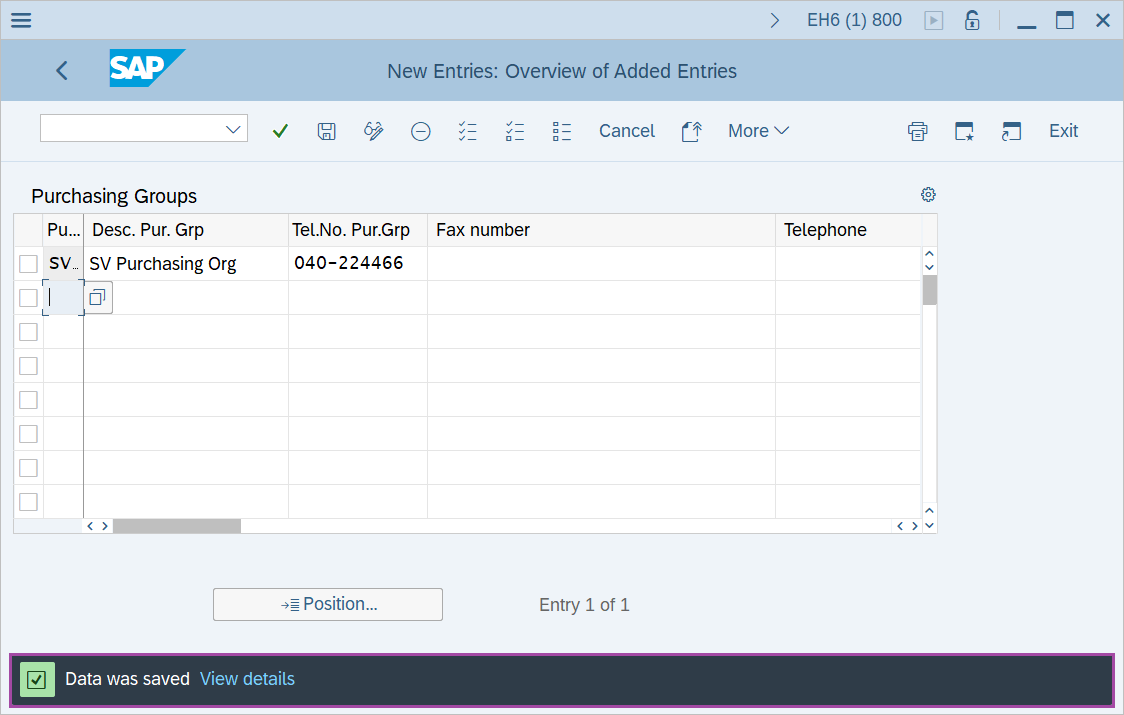Image resolution: width=1124 pixels, height=715 pixels.
Task: Choose Cancel in the toolbar
Action: (x=627, y=131)
